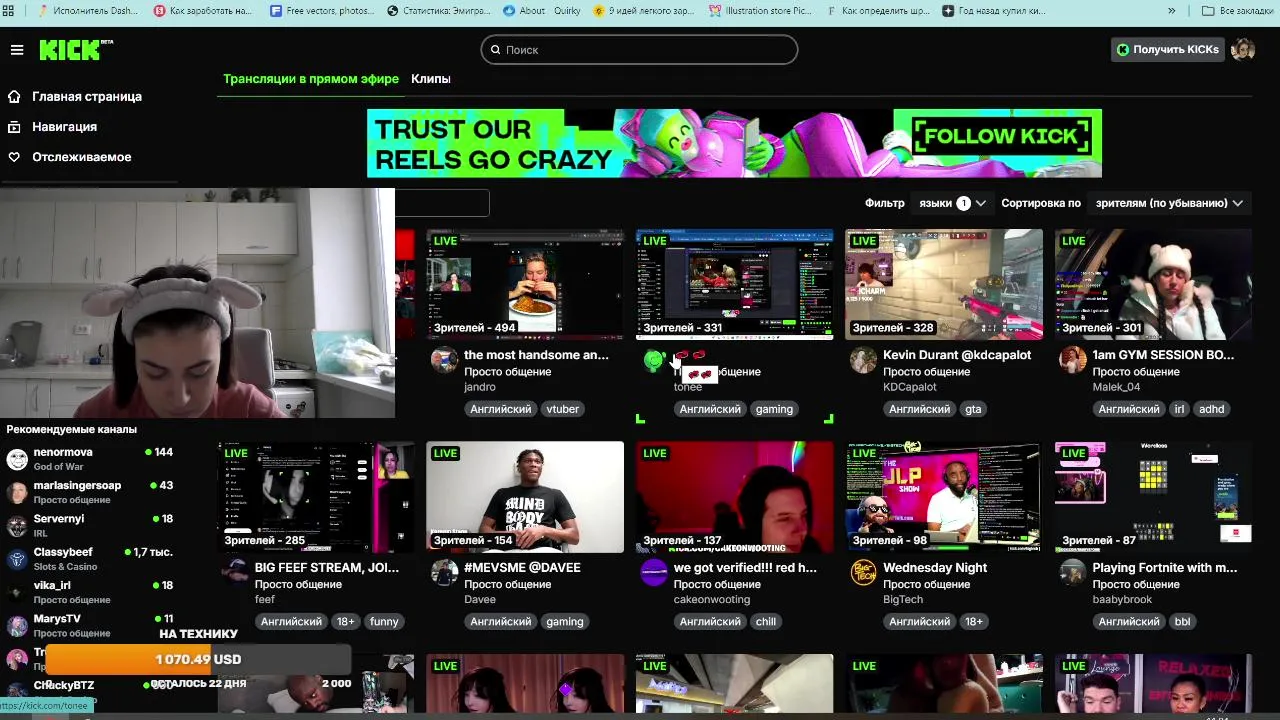Click Wednesday Night stream title
The width and height of the screenshot is (1280, 720).
click(x=935, y=567)
